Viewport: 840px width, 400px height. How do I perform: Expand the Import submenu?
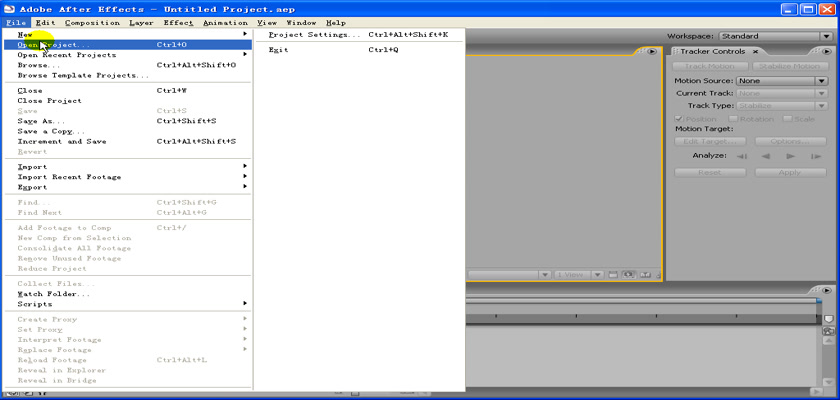click(x=128, y=167)
